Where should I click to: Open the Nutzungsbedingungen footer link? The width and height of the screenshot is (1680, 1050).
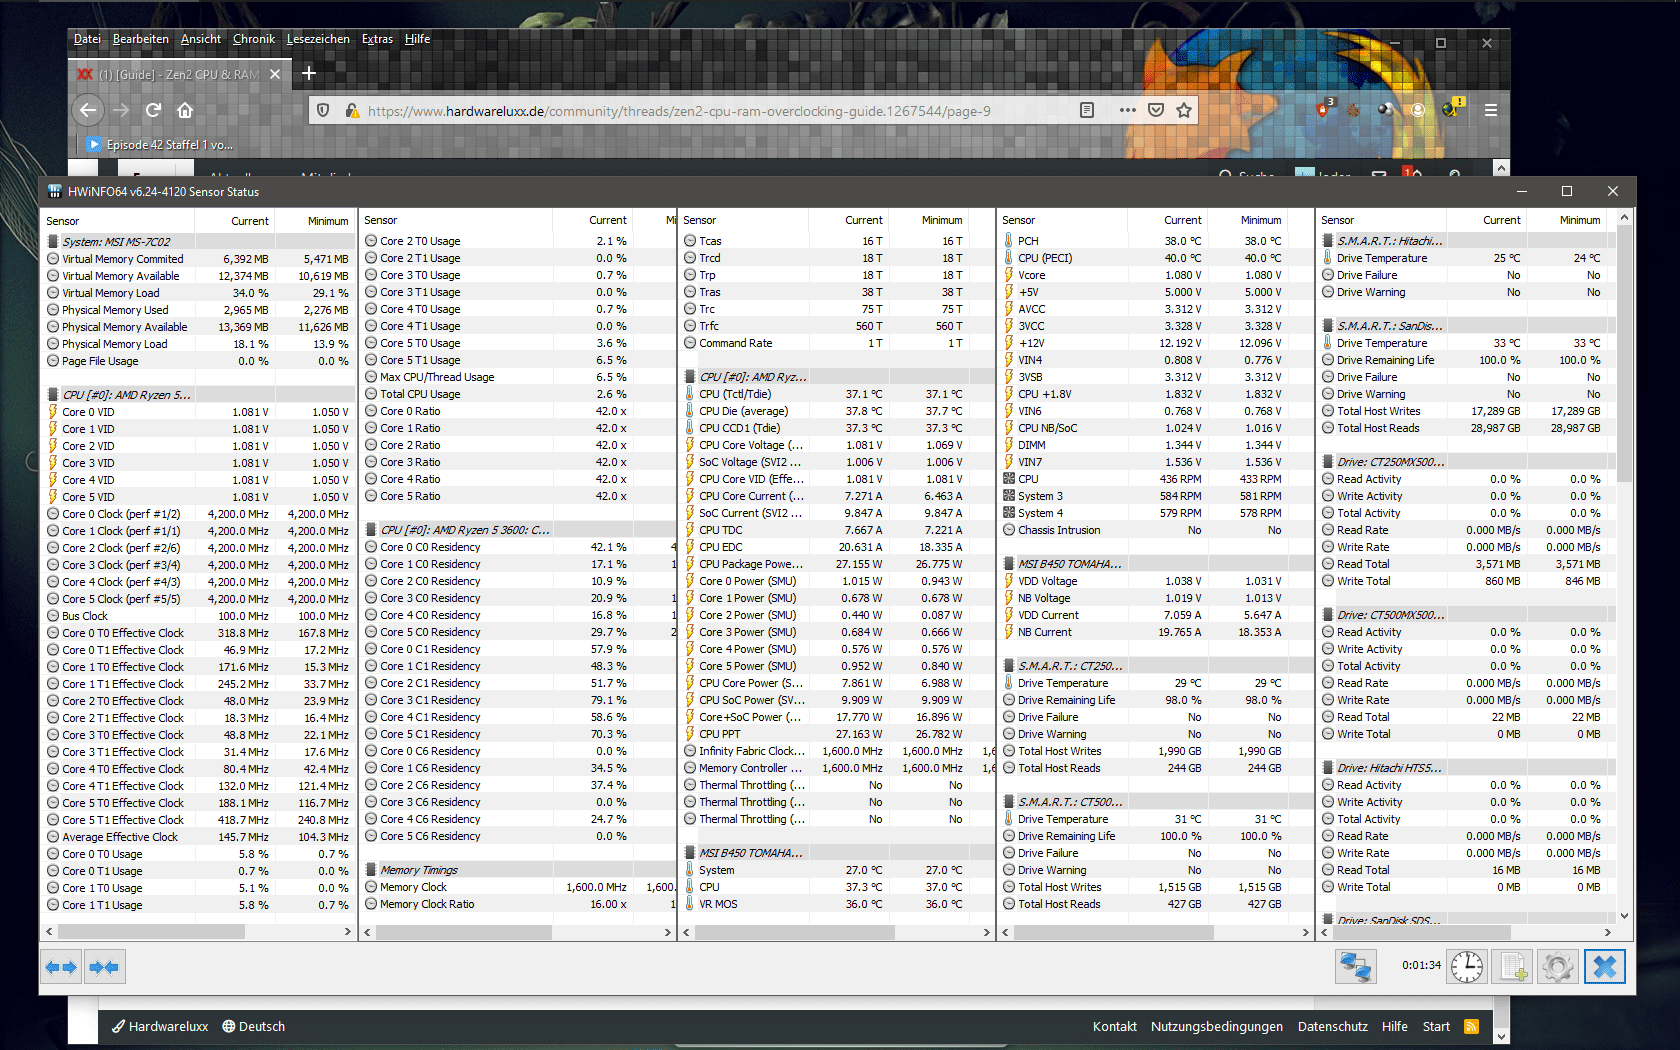coord(1216,1026)
